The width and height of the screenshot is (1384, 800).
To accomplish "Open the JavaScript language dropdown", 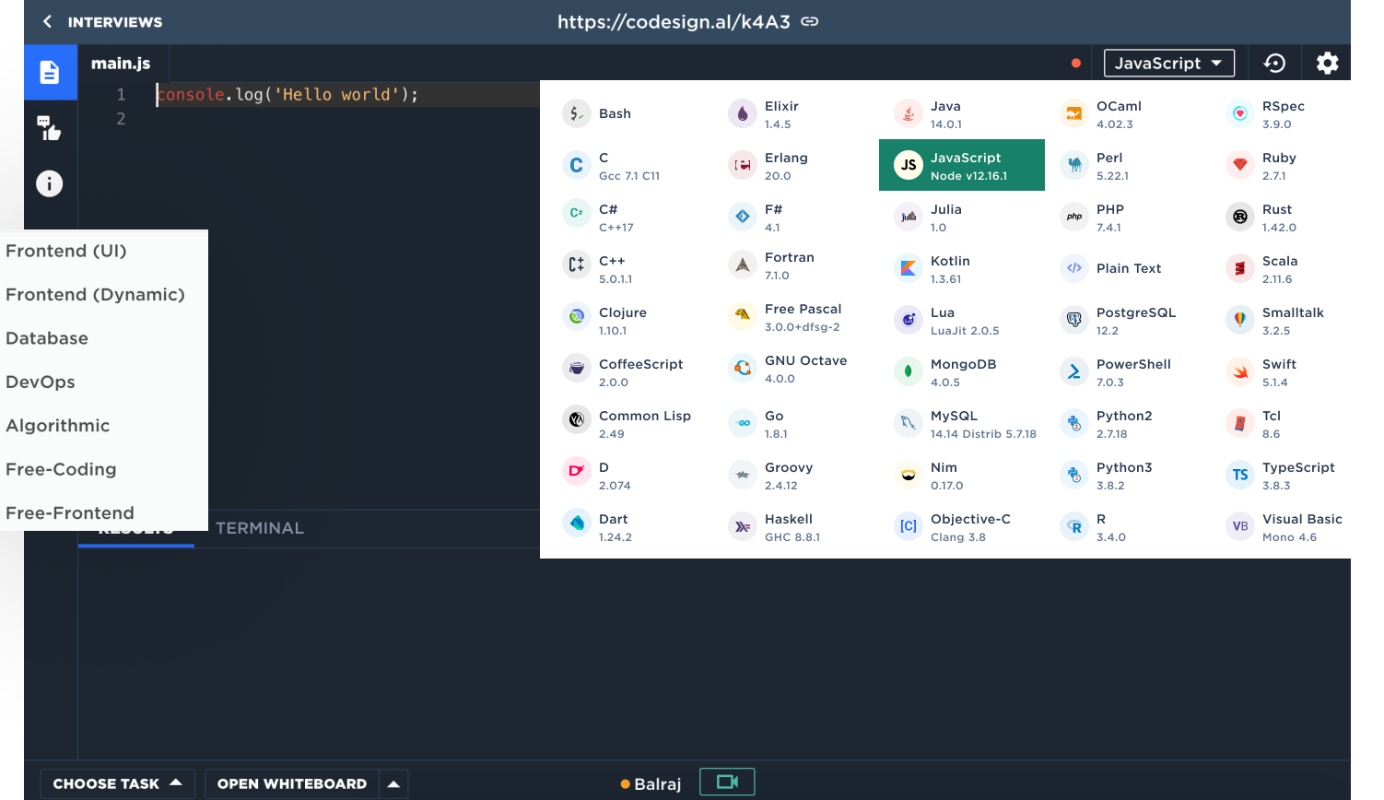I will click(1169, 63).
